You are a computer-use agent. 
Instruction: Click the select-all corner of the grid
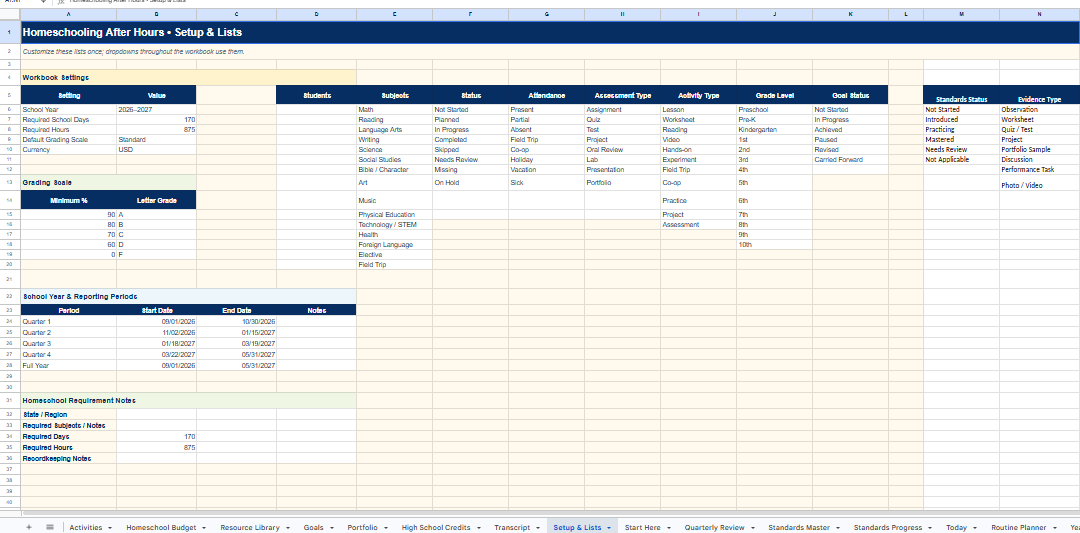[10, 14]
